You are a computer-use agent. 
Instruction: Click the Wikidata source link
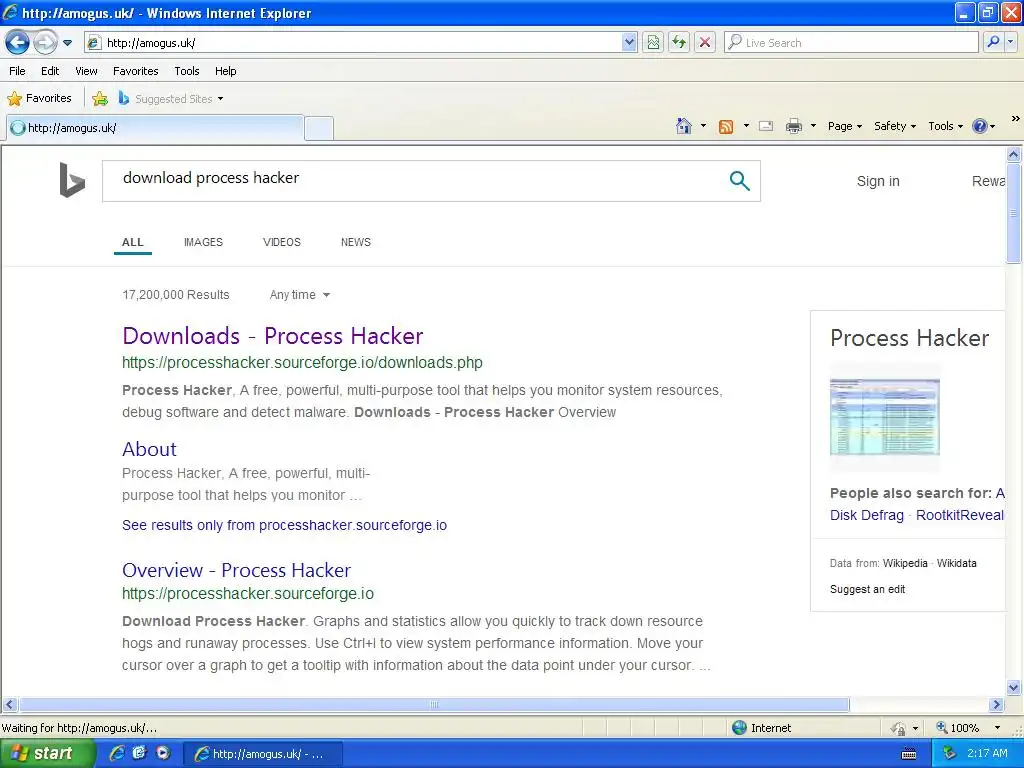pos(957,564)
